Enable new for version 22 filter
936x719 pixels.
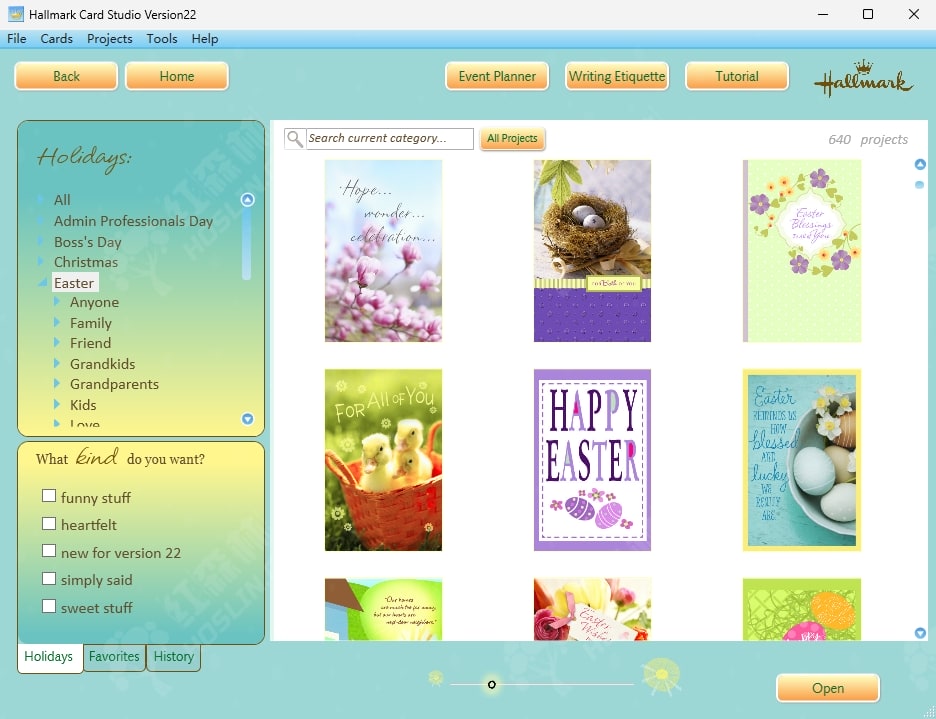point(49,551)
